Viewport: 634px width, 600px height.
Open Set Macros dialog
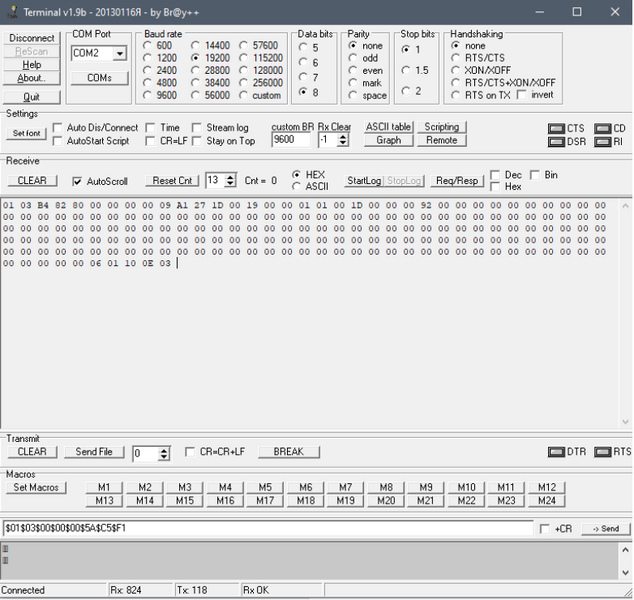36,488
